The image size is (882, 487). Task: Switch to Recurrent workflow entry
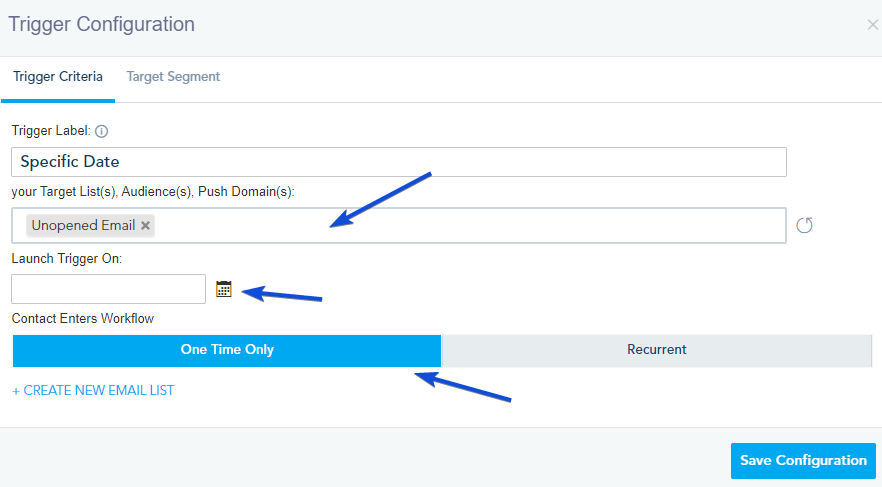pos(656,350)
